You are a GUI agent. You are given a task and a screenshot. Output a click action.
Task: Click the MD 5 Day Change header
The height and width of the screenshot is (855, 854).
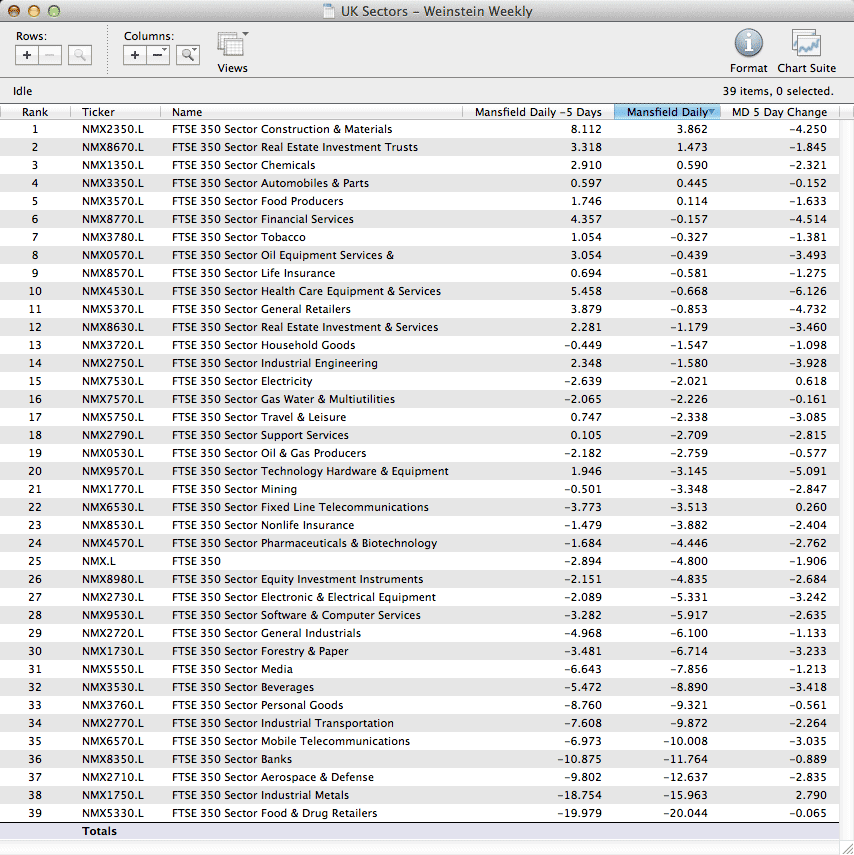click(x=779, y=112)
